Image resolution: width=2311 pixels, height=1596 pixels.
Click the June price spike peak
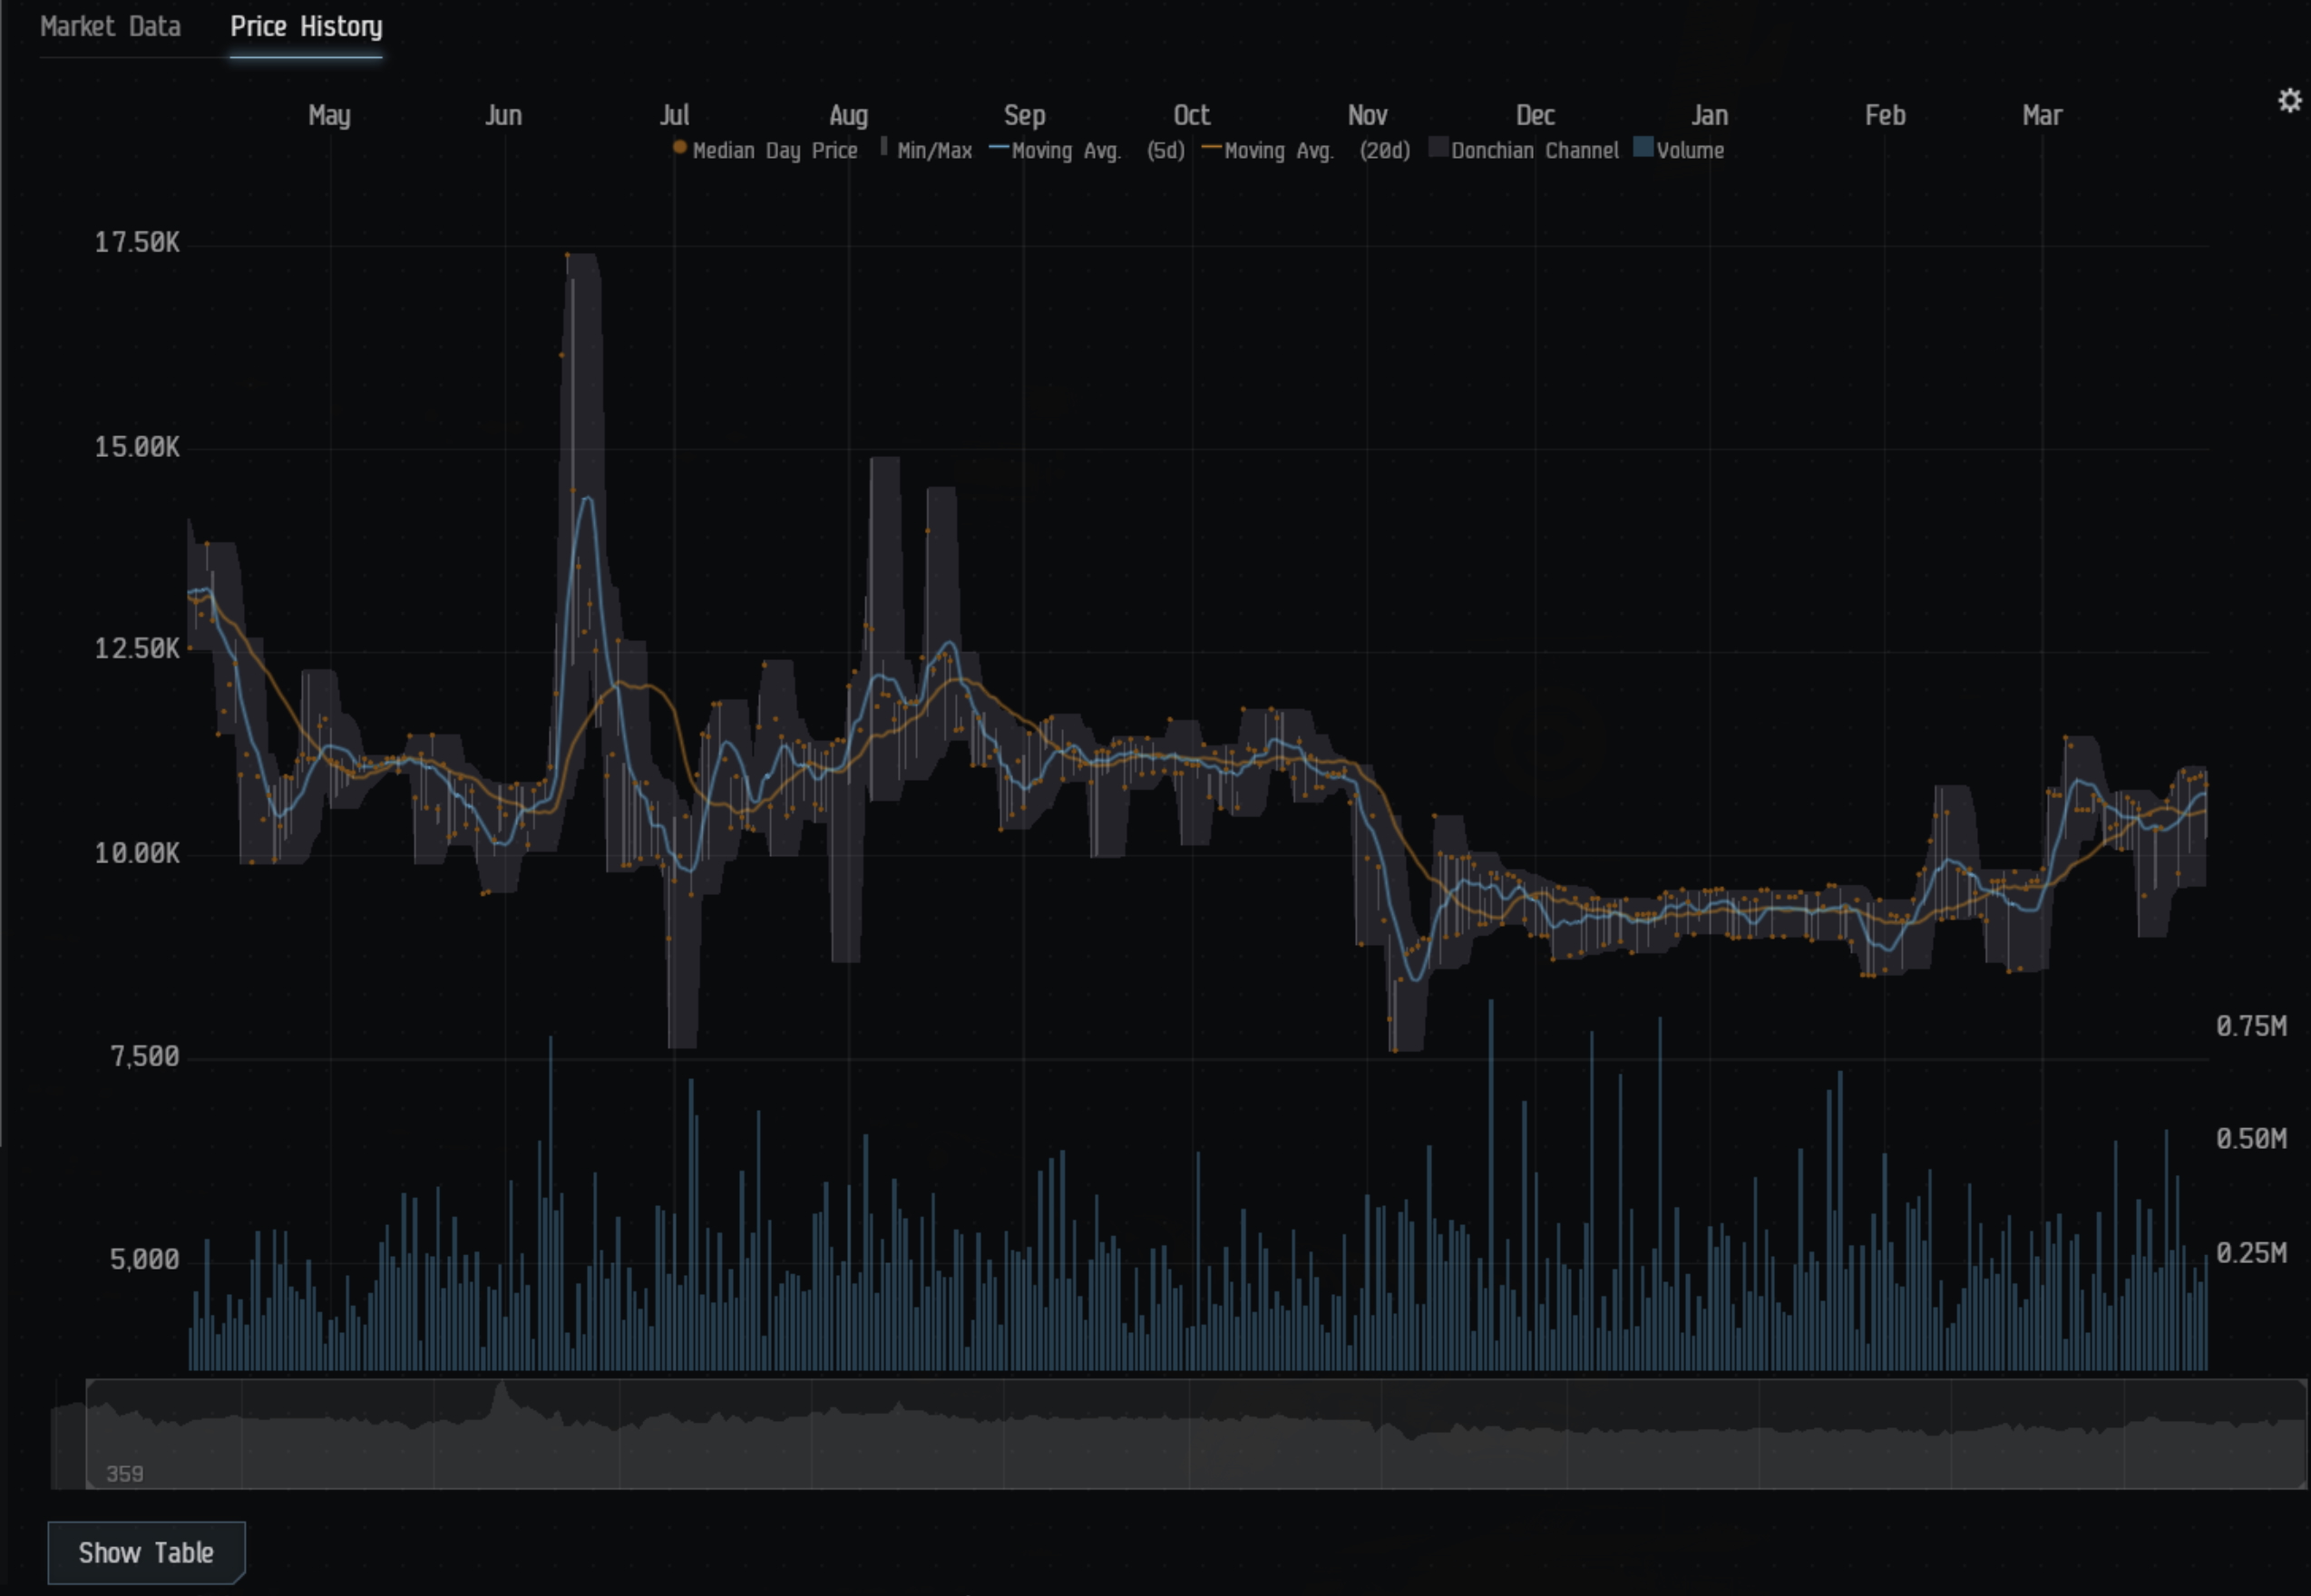click(568, 256)
